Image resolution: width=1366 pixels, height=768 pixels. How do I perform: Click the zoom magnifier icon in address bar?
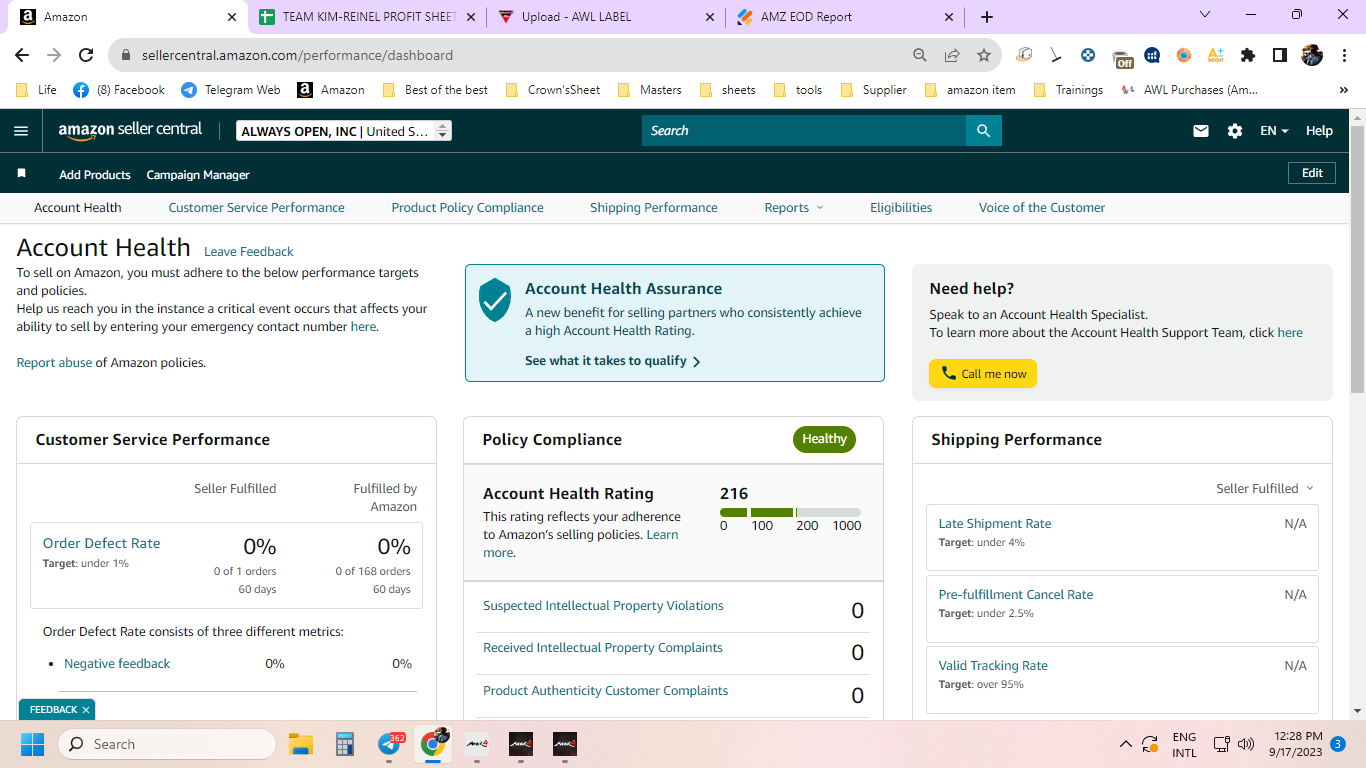pyautogui.click(x=920, y=55)
